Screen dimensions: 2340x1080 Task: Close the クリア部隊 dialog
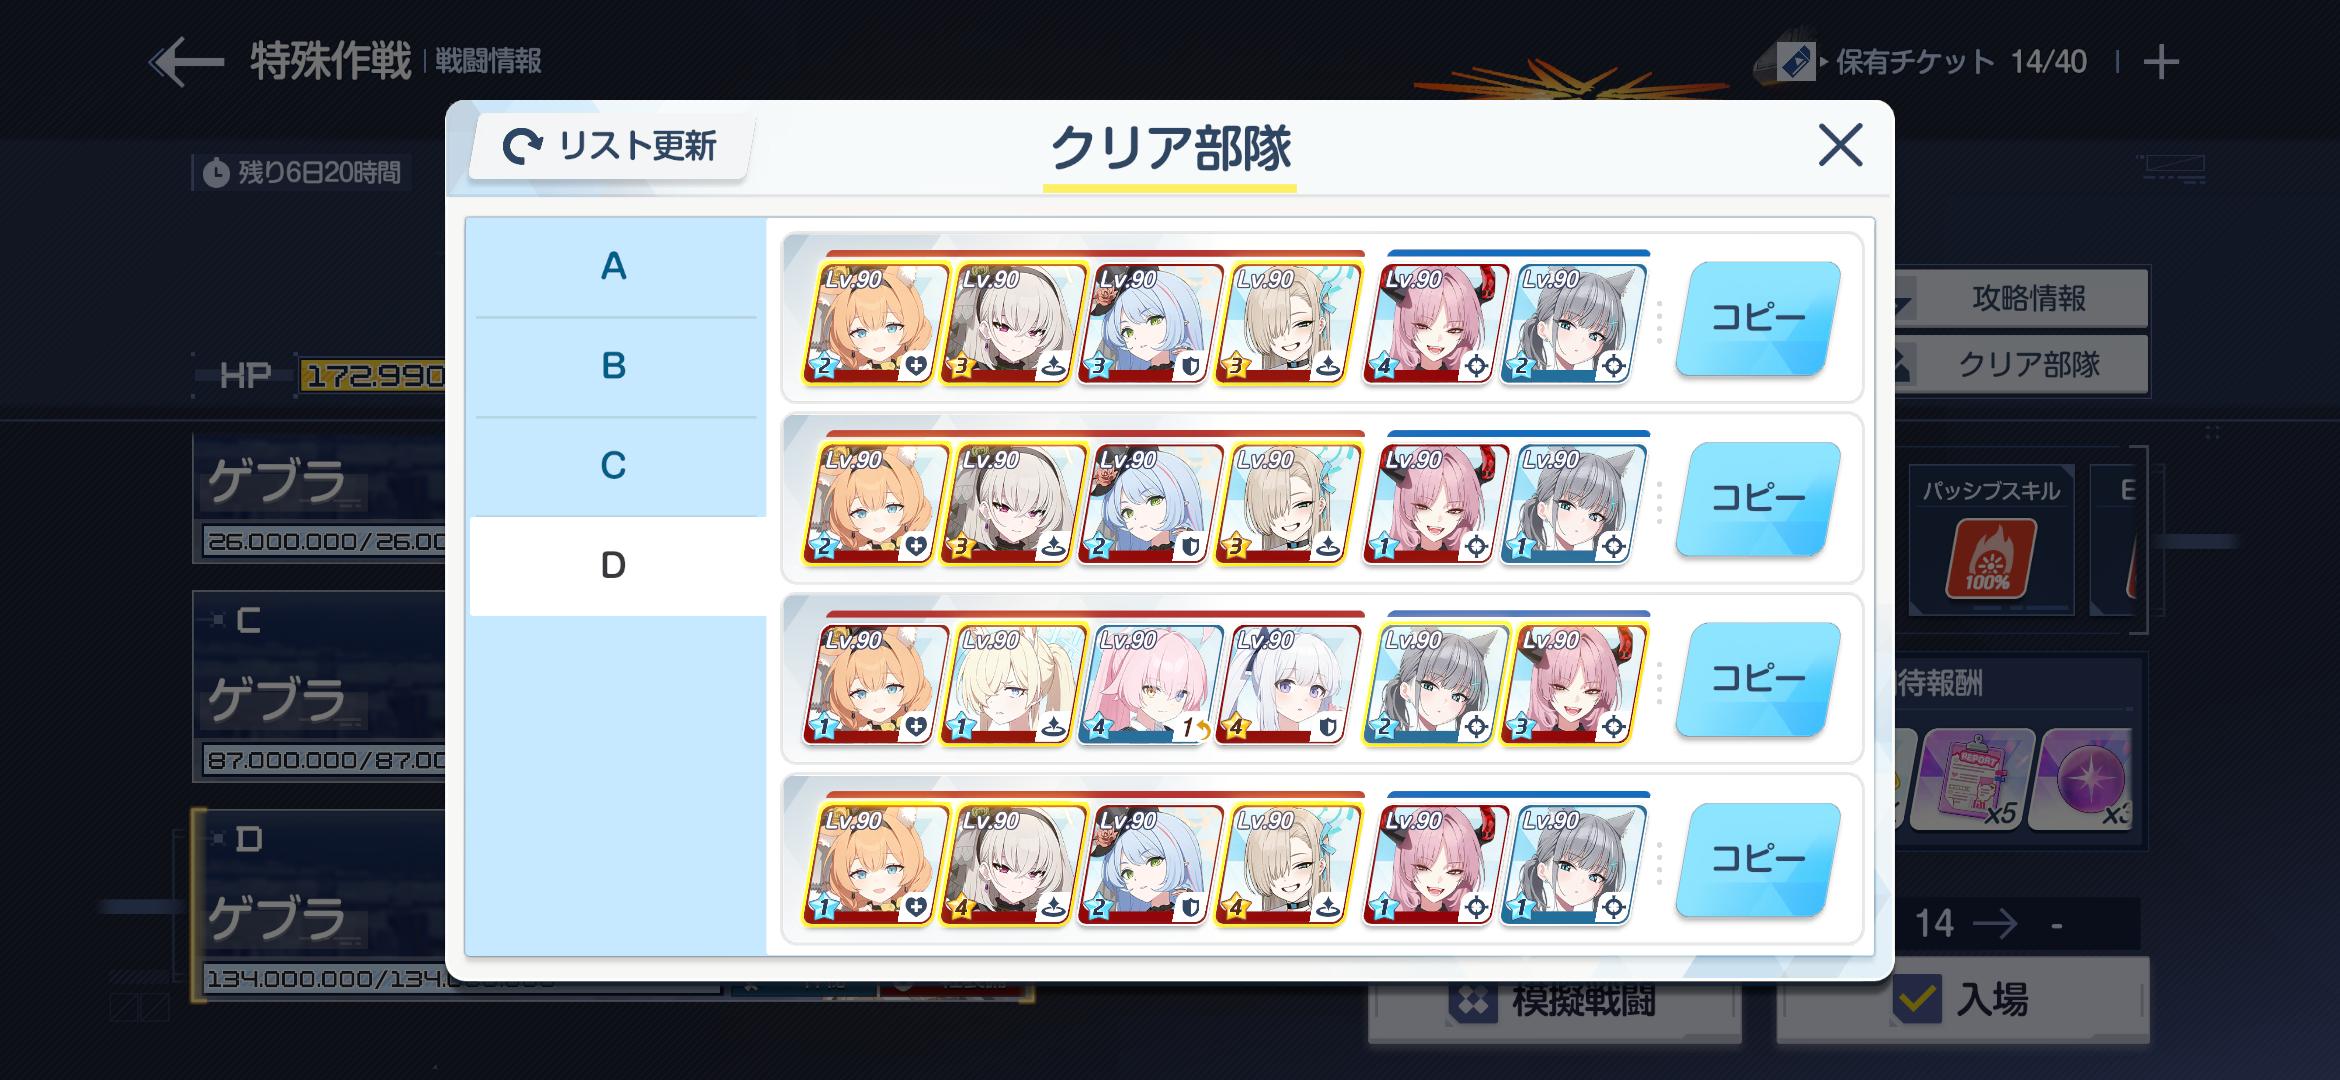1840,145
